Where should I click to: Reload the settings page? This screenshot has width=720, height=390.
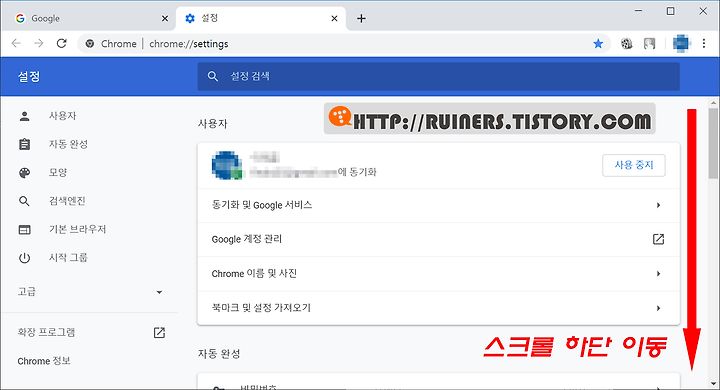(x=62, y=44)
